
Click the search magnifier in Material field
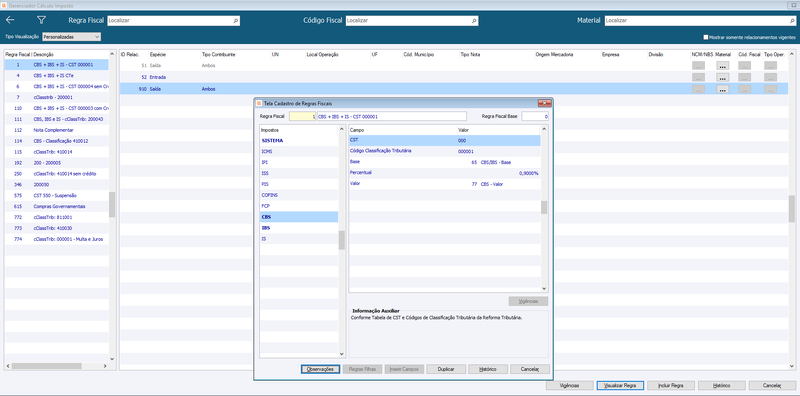pos(792,21)
